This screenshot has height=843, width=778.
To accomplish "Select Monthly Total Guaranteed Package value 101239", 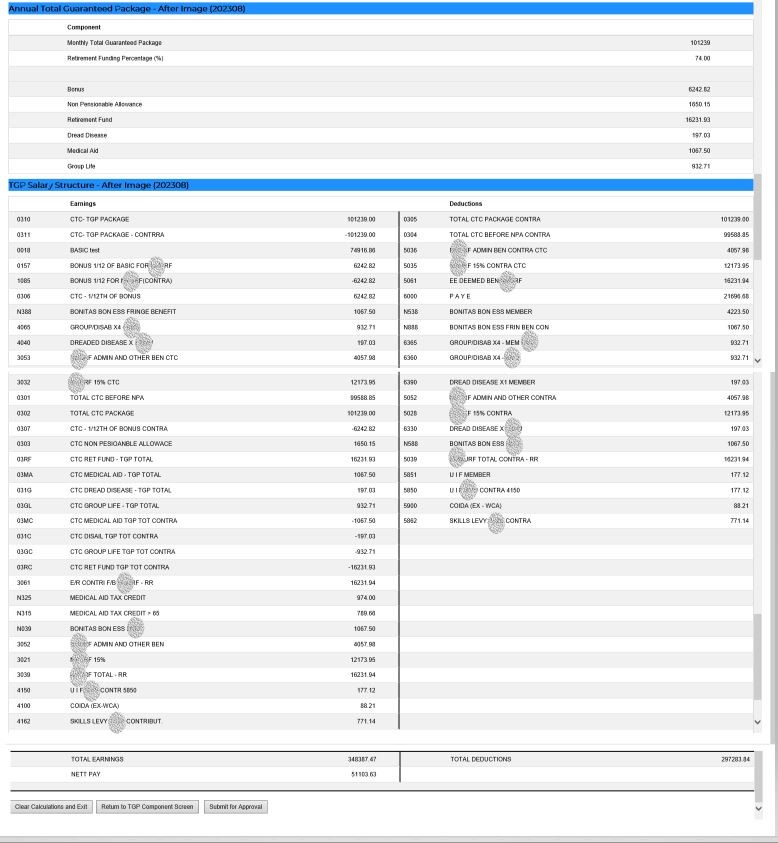I will 700,43.
